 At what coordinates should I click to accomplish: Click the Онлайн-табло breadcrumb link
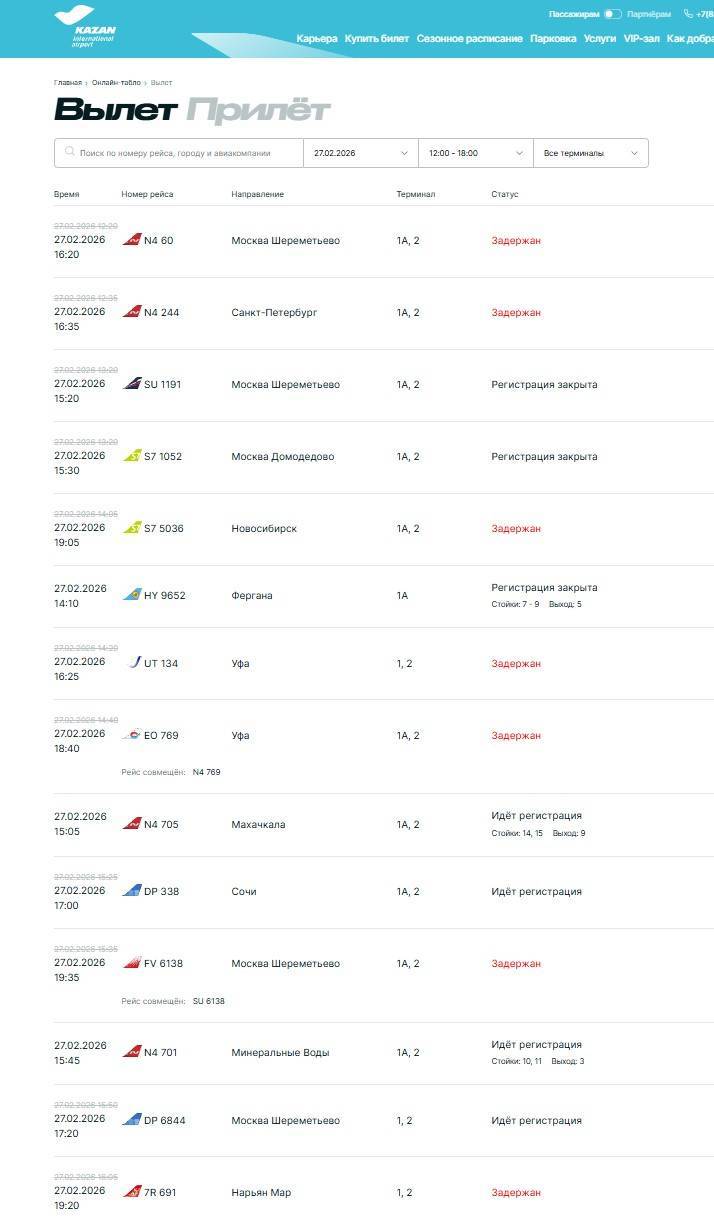coord(116,82)
